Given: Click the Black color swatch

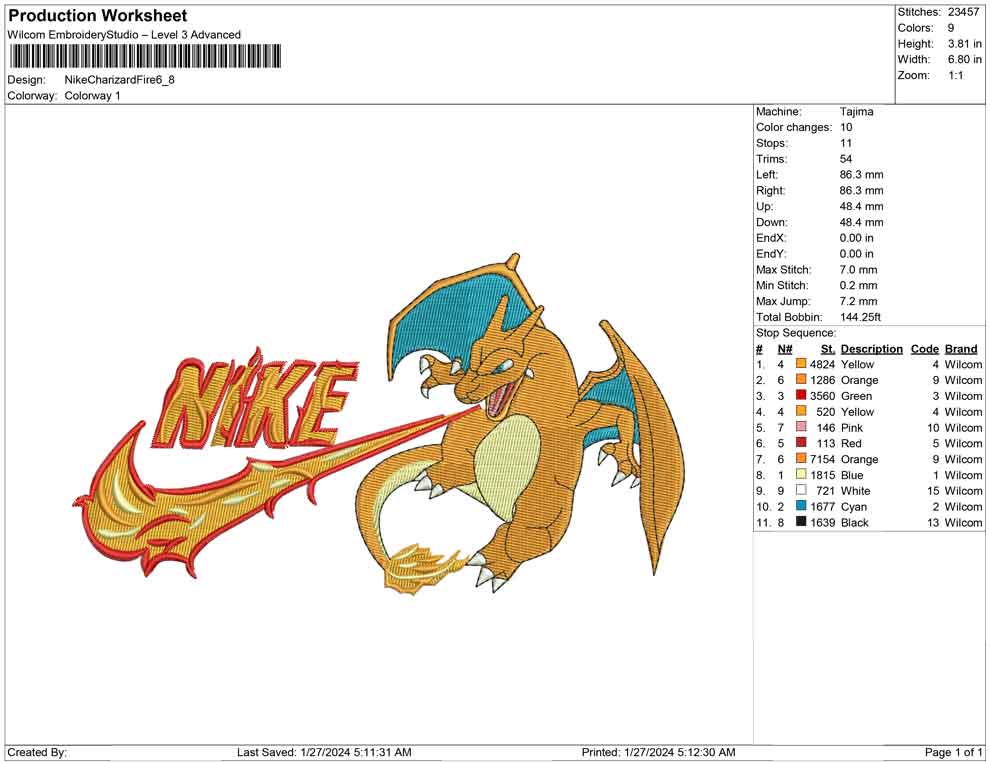Looking at the screenshot, I should click(801, 521).
